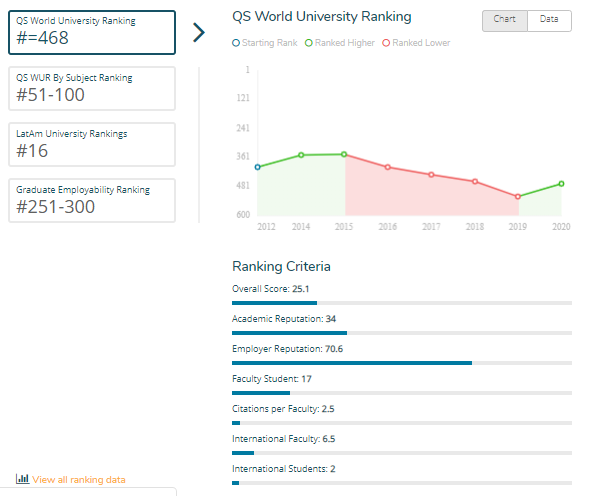Toggle the Starting Rank legend marker
This screenshot has width=589, height=496.
pyautogui.click(x=236, y=43)
